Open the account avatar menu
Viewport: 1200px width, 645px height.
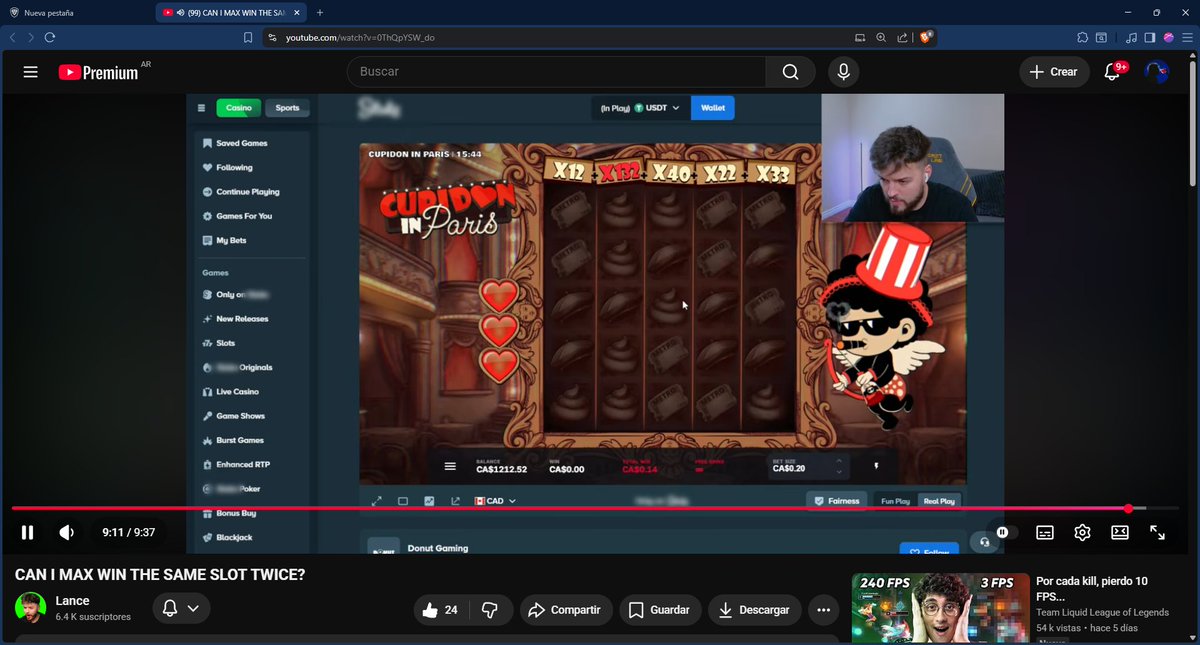pos(1156,72)
